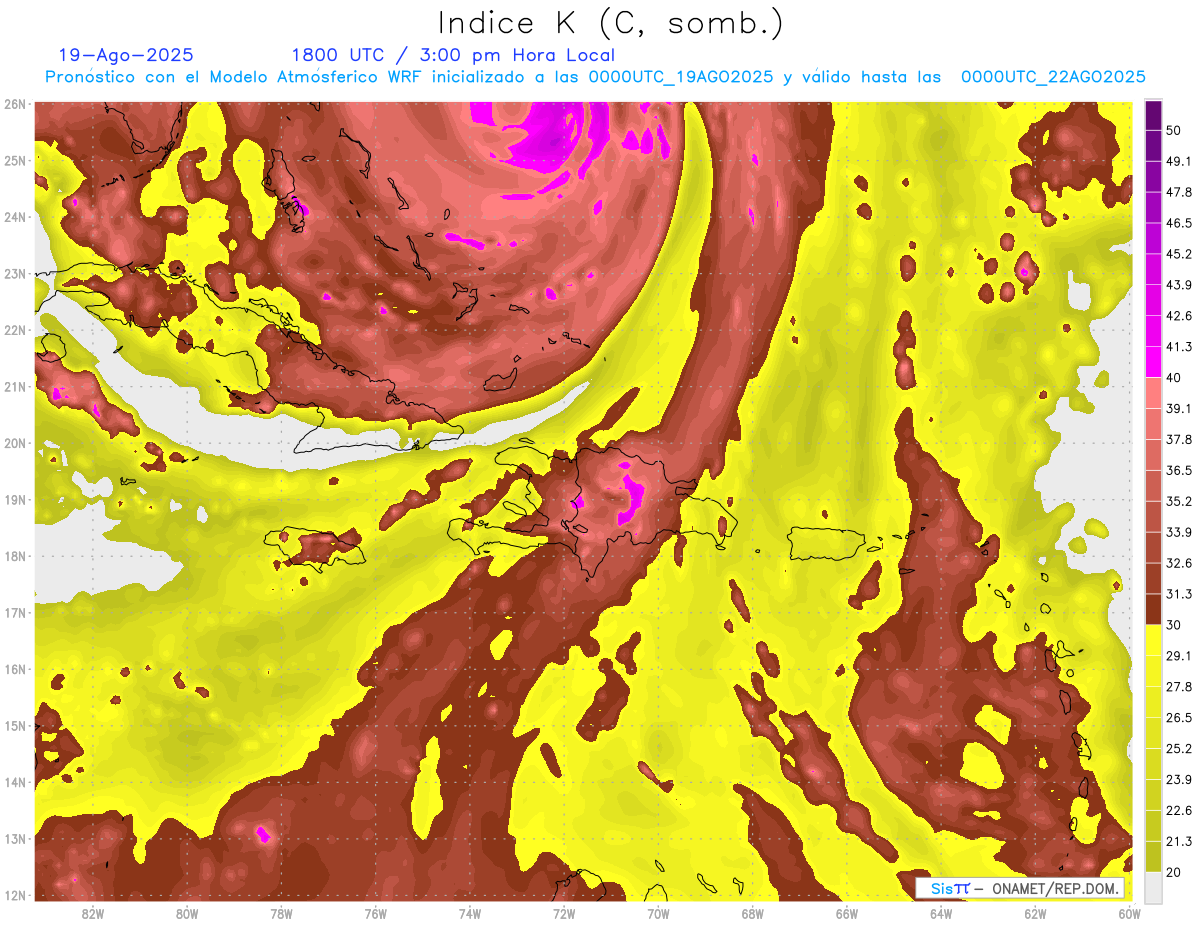1200x927 pixels.
Task: Click the latitude label "18N"
Action: point(15,556)
